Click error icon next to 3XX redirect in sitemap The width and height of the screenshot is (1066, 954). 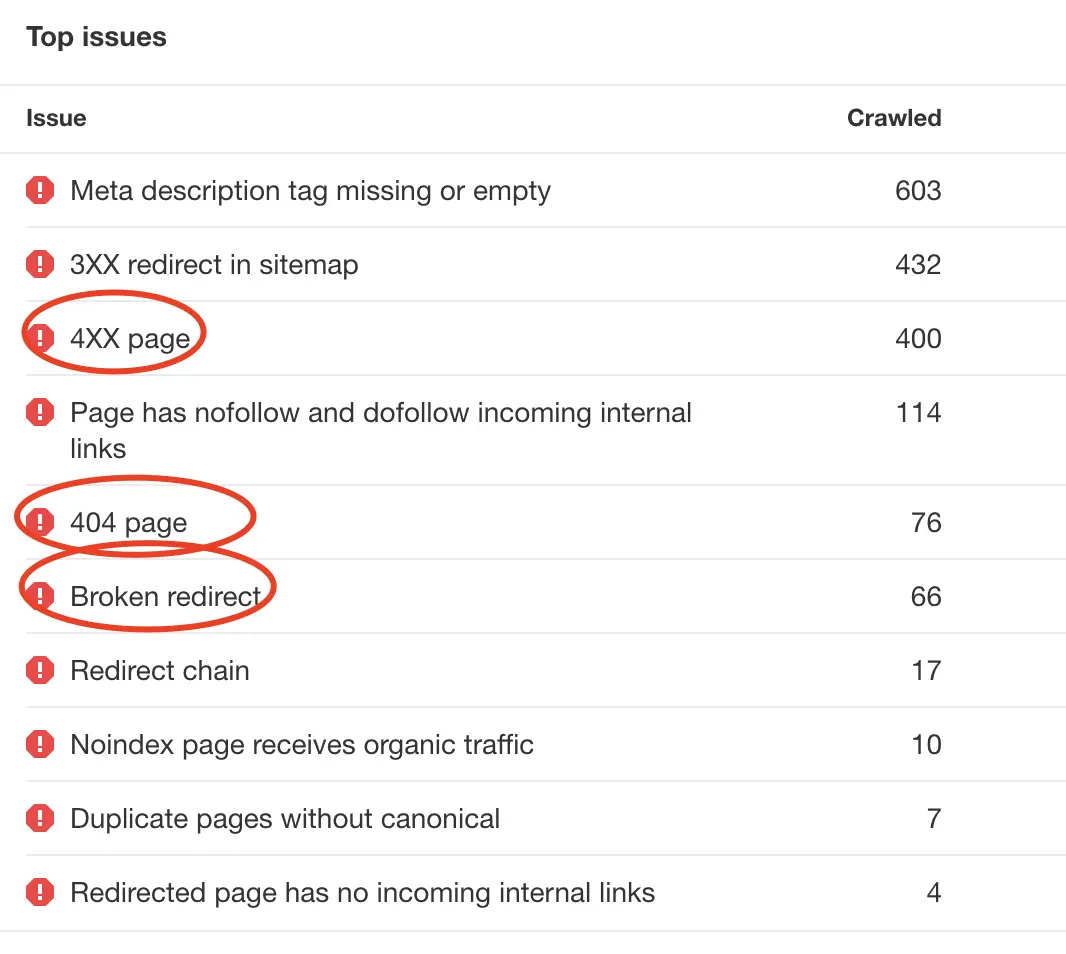point(40,265)
